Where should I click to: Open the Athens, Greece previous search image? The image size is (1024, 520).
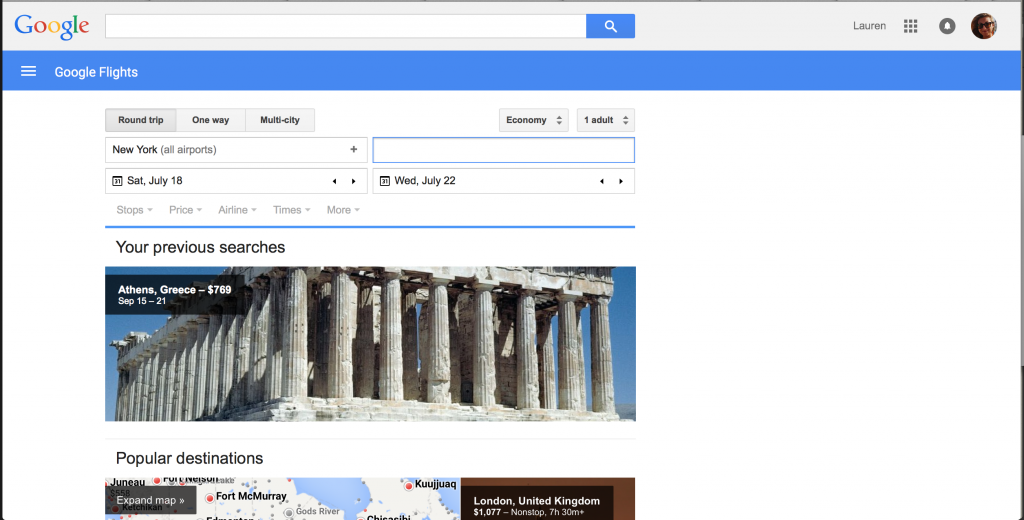pos(370,344)
